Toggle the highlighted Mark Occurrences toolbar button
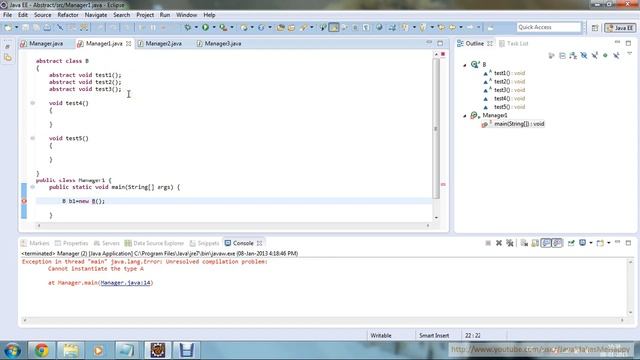Screen dimensions: 640x360 tap(334, 27)
